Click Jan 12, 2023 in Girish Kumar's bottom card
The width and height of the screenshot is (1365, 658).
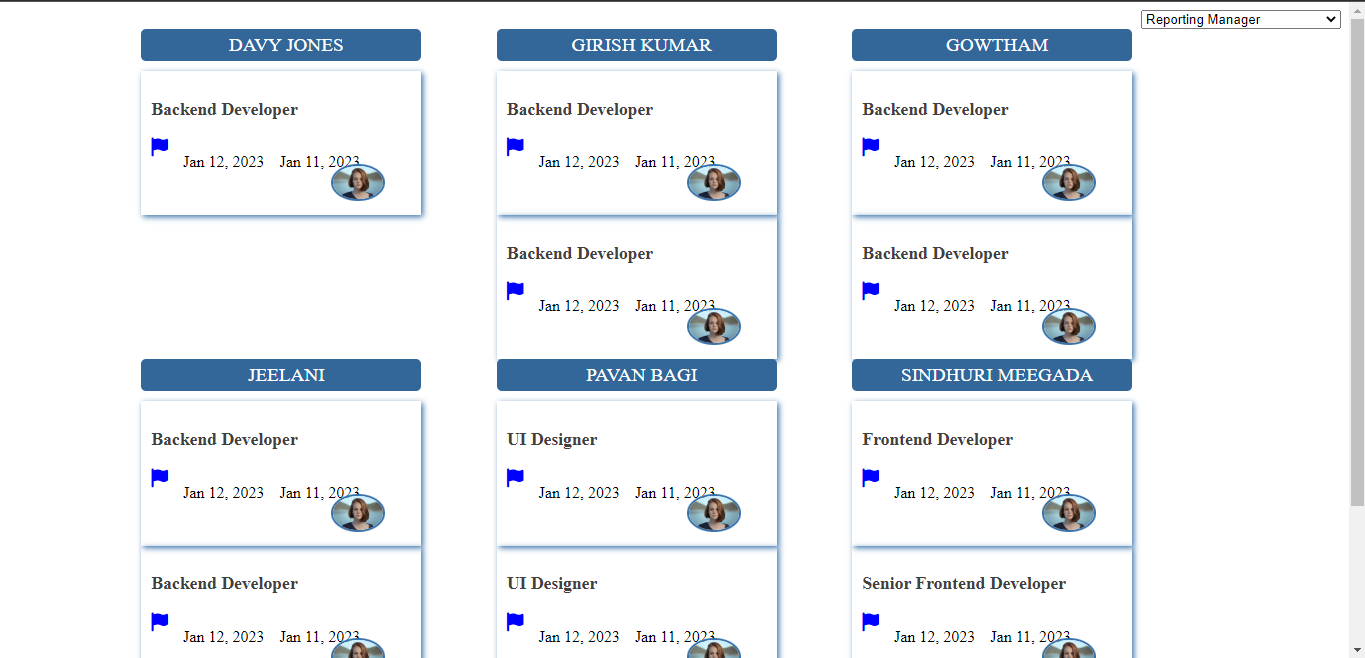point(579,306)
